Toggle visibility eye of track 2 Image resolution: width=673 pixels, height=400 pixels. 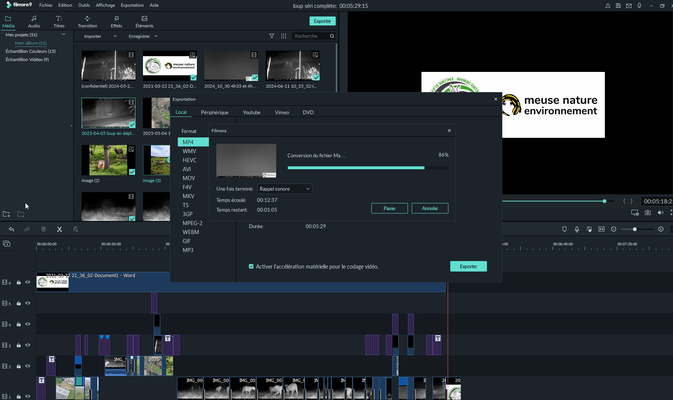(x=27, y=366)
